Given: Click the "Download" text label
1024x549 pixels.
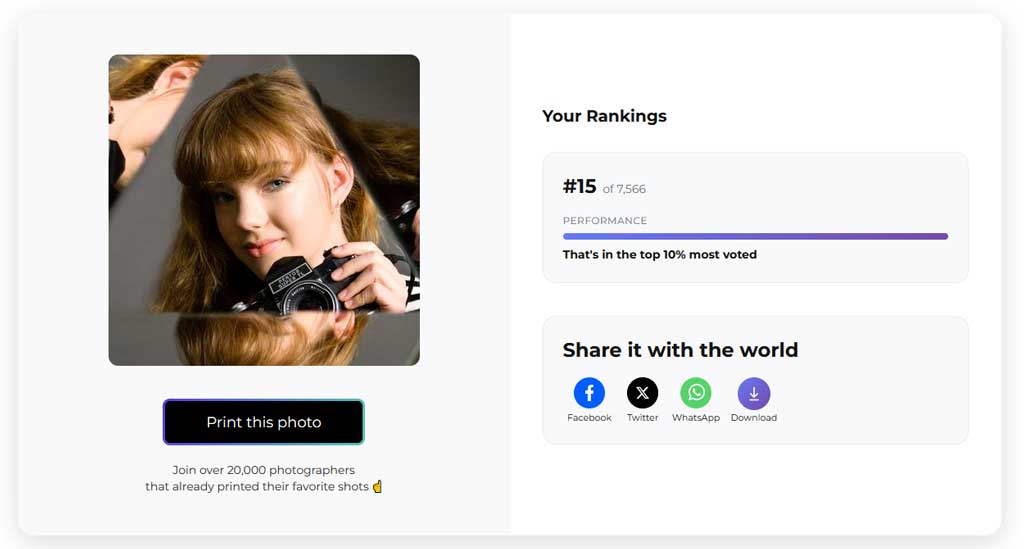Looking at the screenshot, I should tap(753, 418).
